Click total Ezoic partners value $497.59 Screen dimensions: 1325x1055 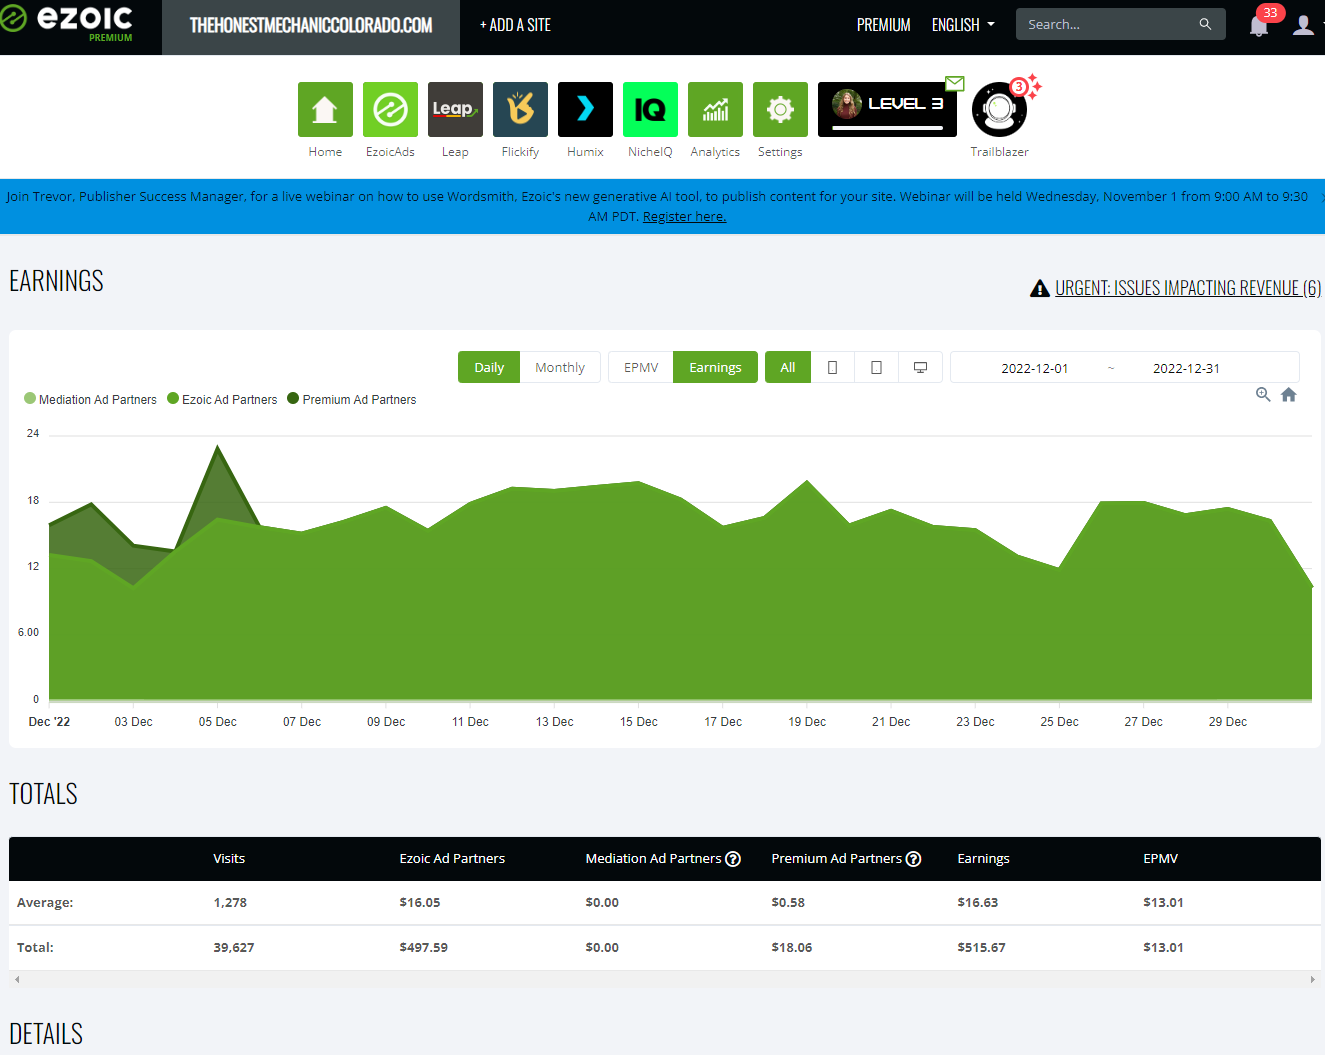[423, 947]
